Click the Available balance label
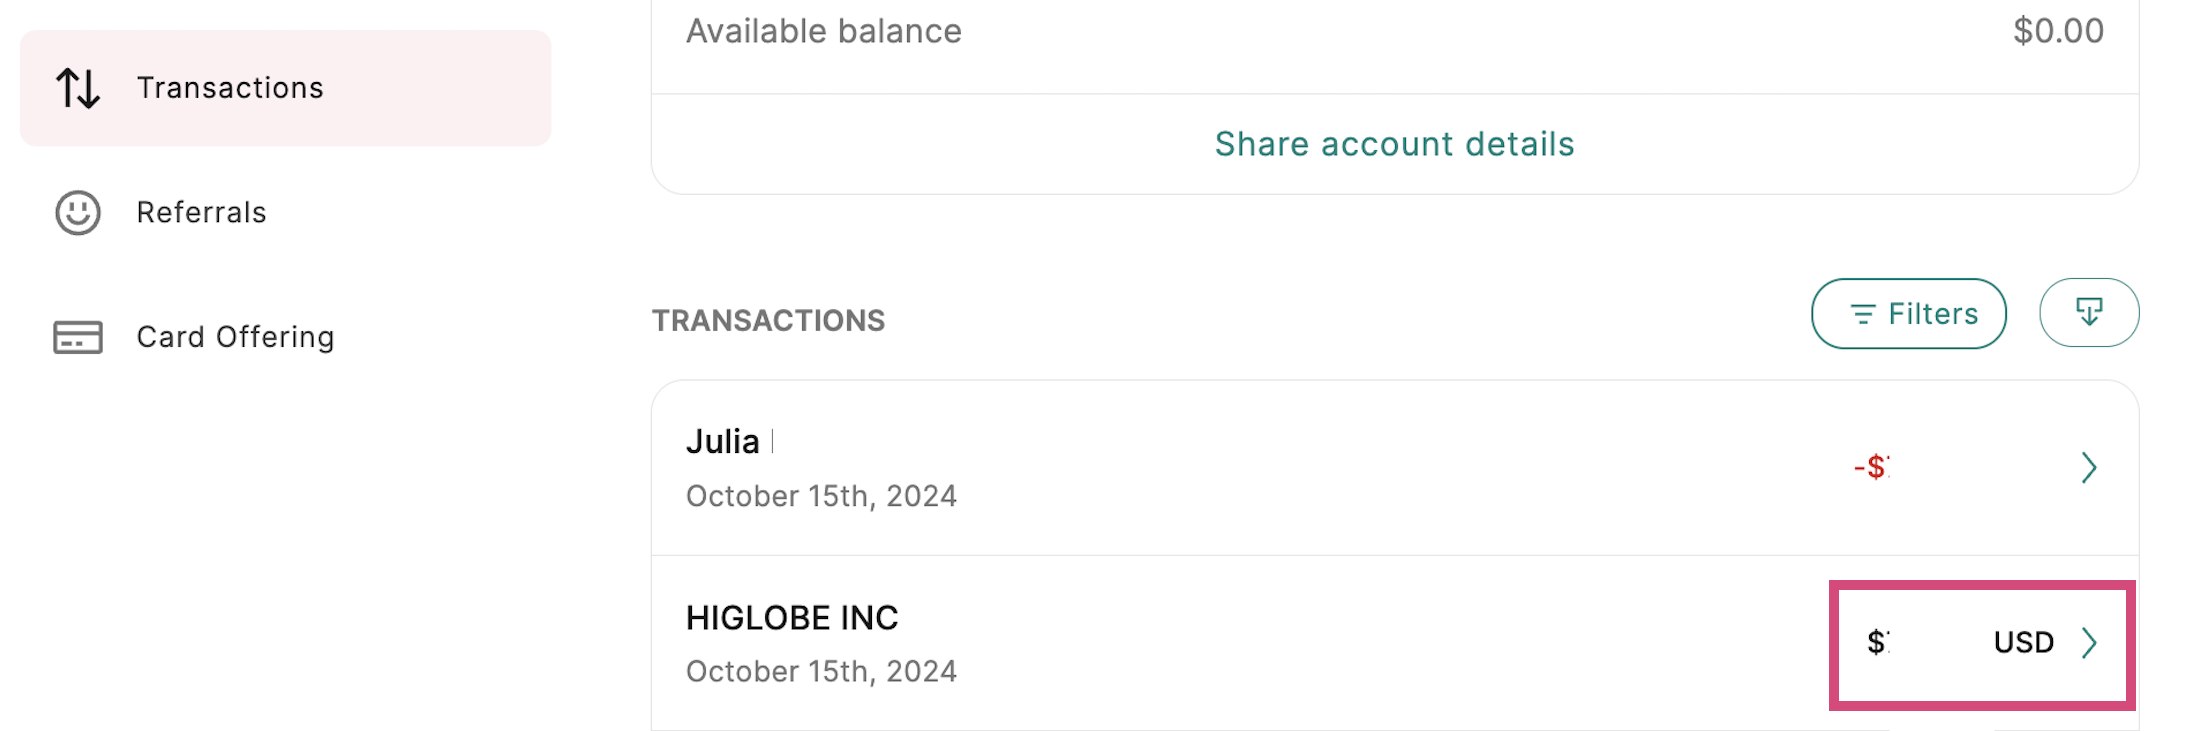2197x731 pixels. click(823, 32)
